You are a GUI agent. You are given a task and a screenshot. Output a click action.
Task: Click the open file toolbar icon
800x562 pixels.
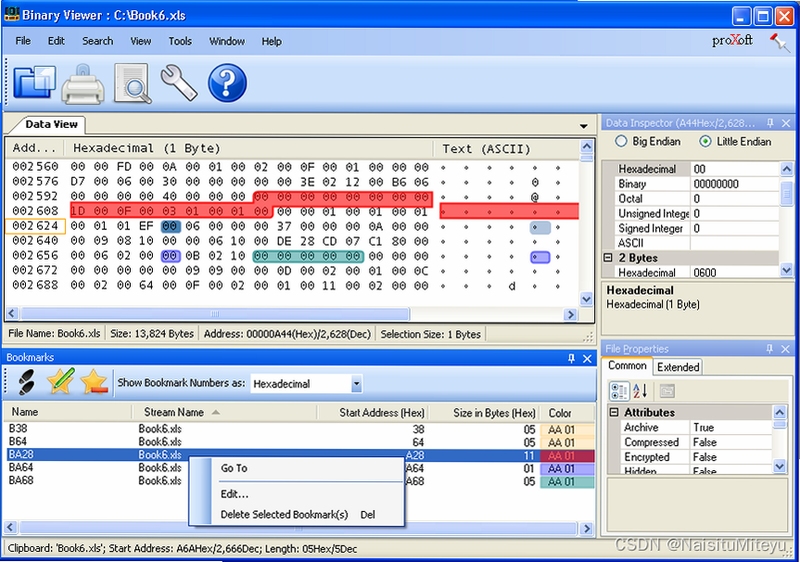tap(34, 82)
